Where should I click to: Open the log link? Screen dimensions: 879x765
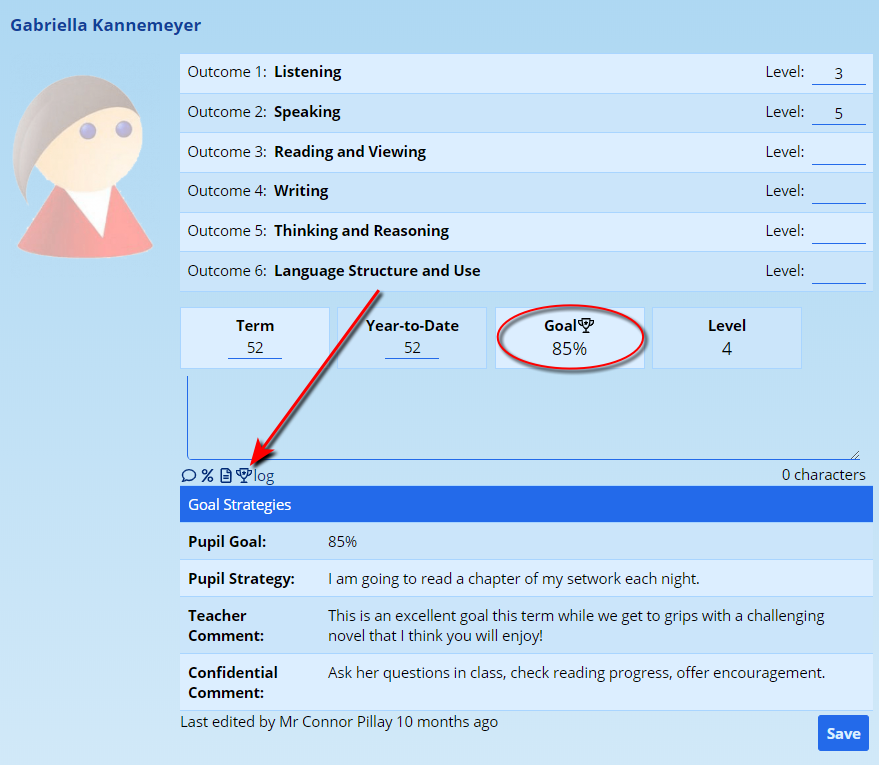[264, 476]
